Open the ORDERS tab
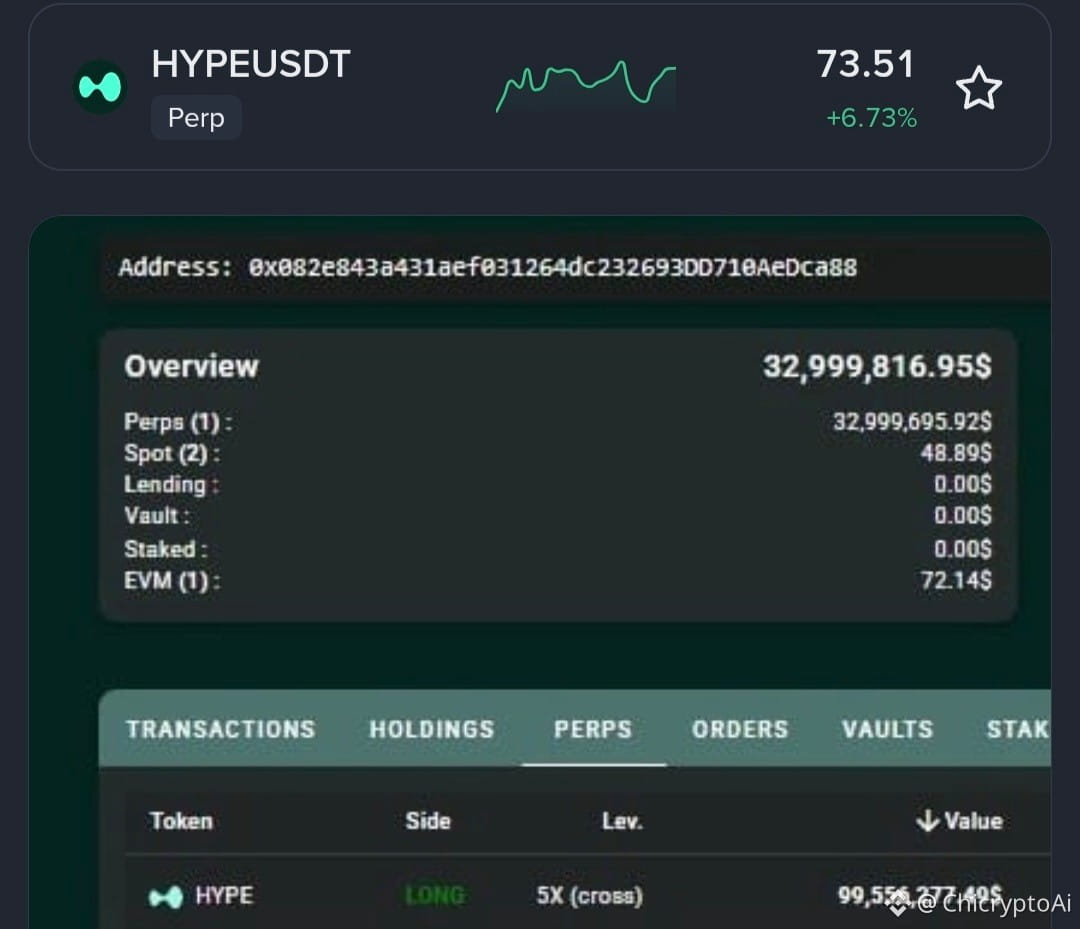1080x929 pixels. [x=740, y=729]
